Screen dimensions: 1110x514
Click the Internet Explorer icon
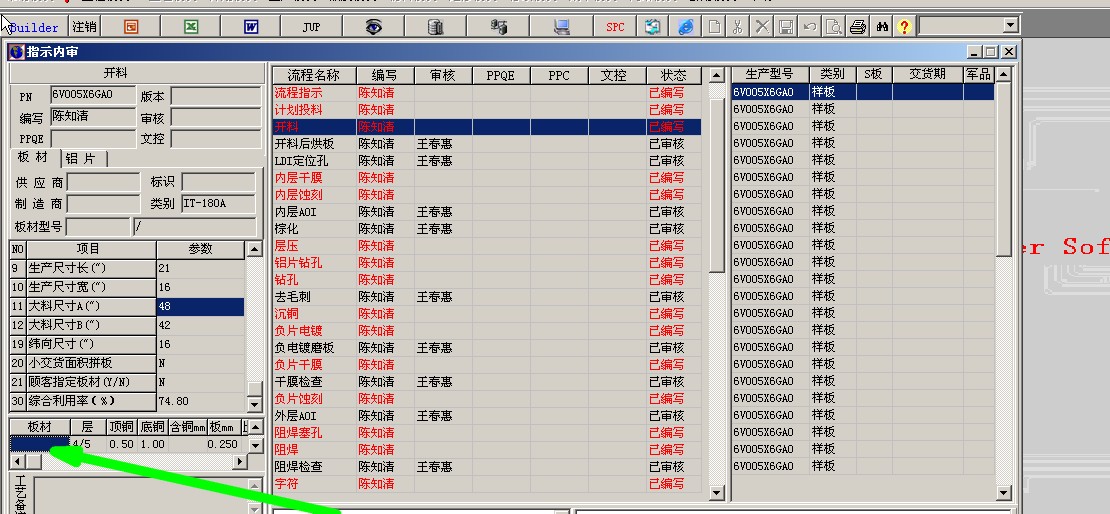[685, 27]
